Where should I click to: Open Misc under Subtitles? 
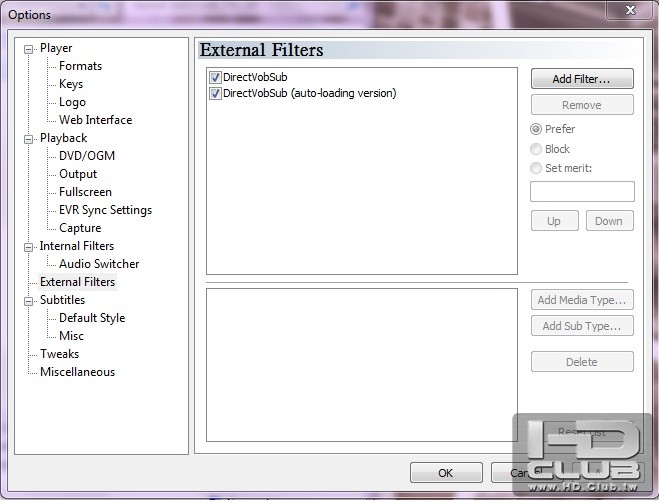(x=71, y=336)
